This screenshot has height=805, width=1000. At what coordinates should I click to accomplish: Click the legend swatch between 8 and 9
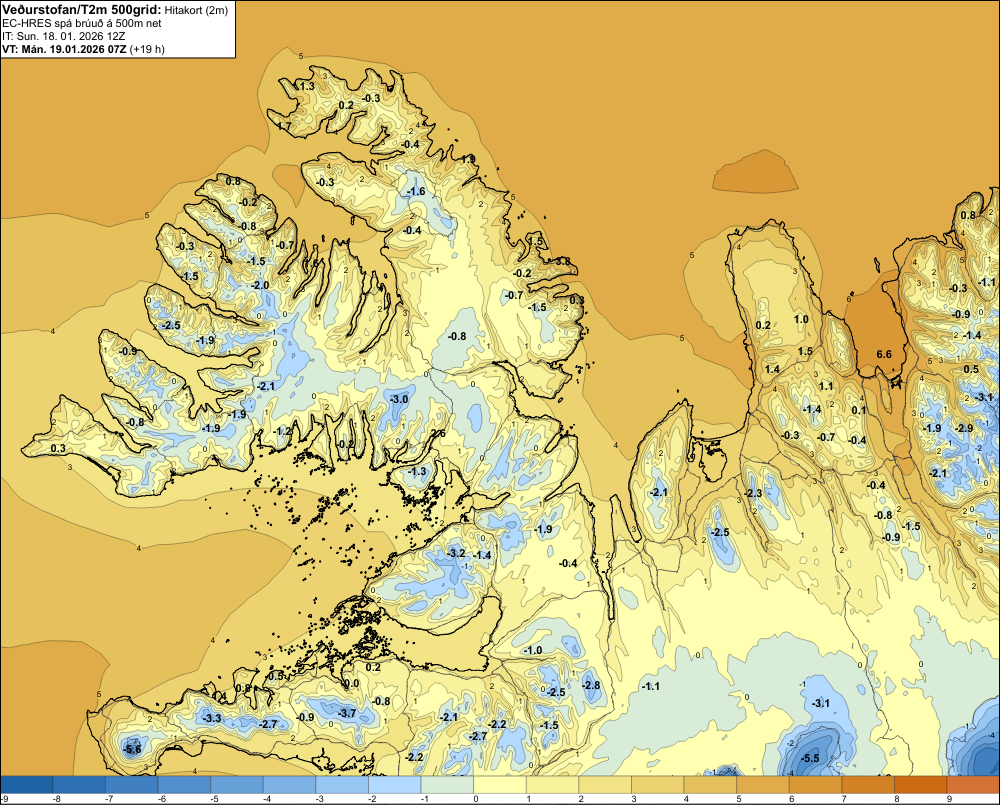[x=920, y=785]
